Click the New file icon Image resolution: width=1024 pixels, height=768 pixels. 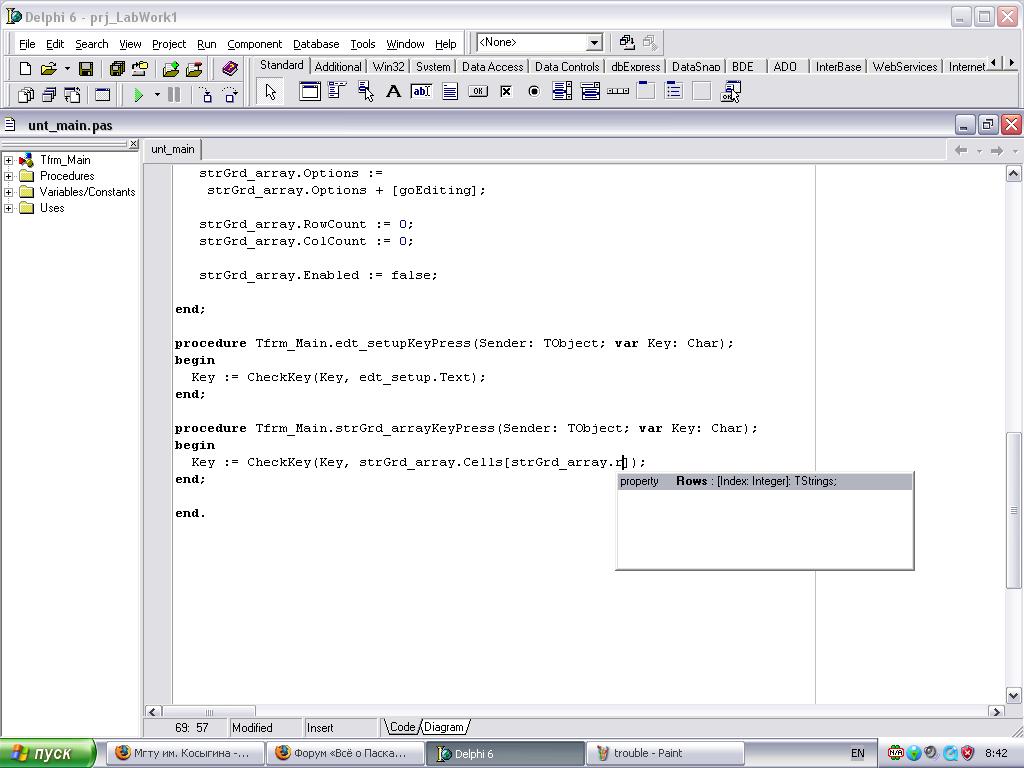pyautogui.click(x=25, y=69)
